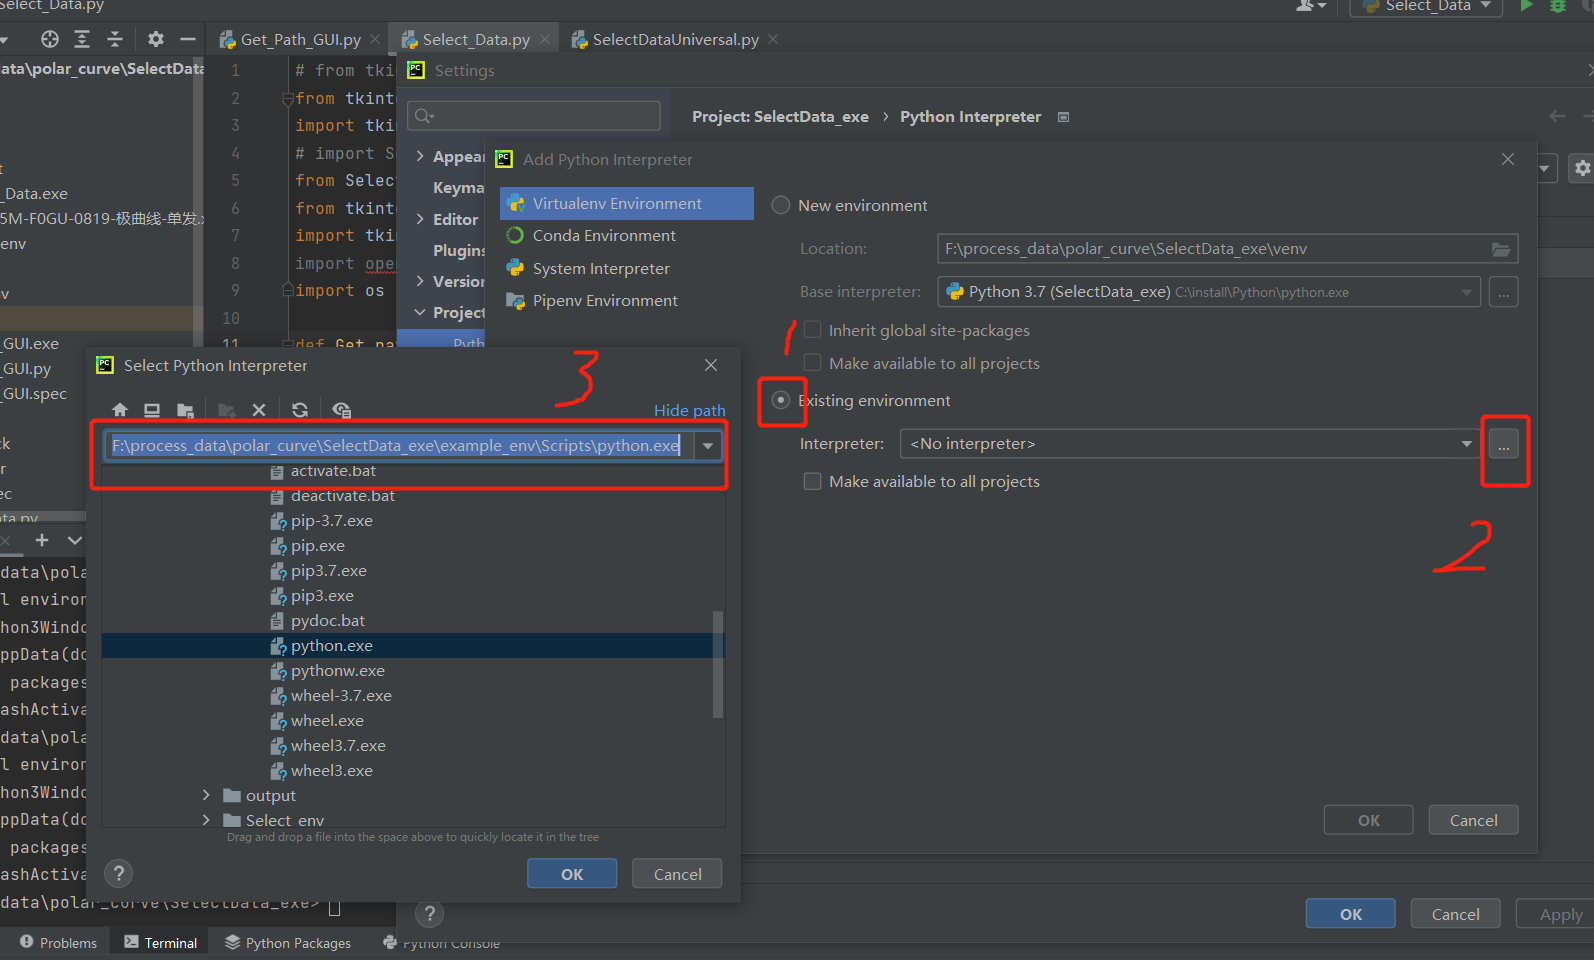Expand the output folder in tree
The height and width of the screenshot is (960, 1594).
206,796
